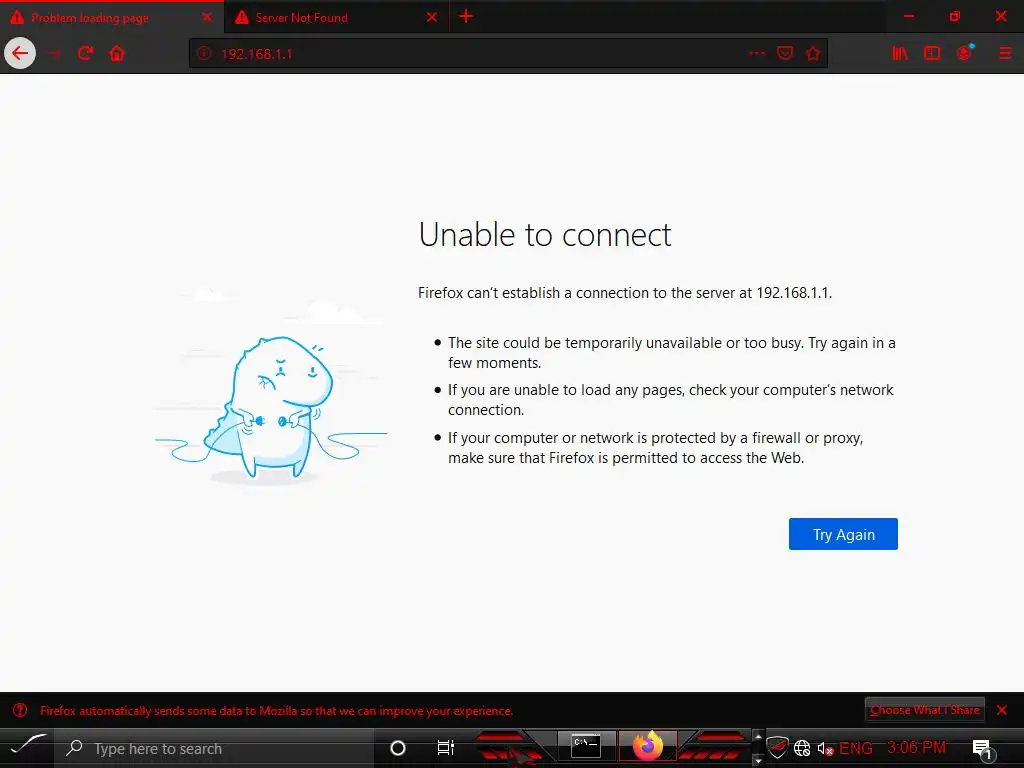Bookmark this page with the star

pos(812,54)
